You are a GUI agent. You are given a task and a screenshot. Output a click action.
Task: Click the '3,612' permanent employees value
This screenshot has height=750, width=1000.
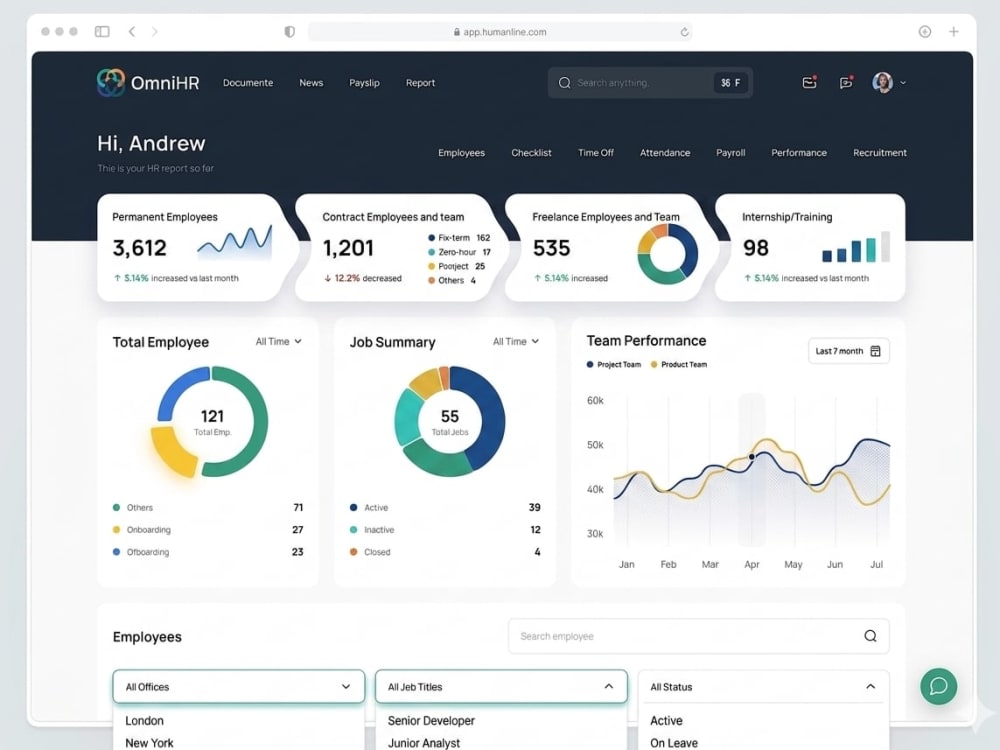coord(140,248)
